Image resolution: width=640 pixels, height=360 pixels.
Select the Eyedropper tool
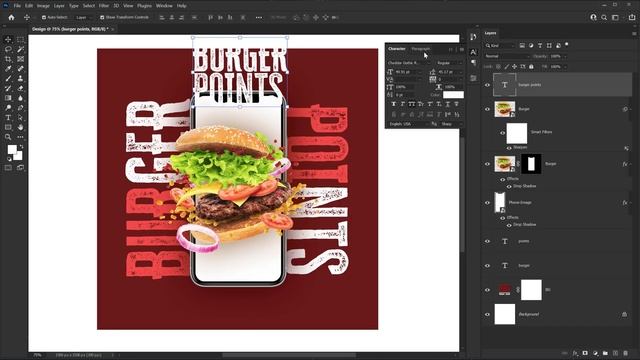8,69
